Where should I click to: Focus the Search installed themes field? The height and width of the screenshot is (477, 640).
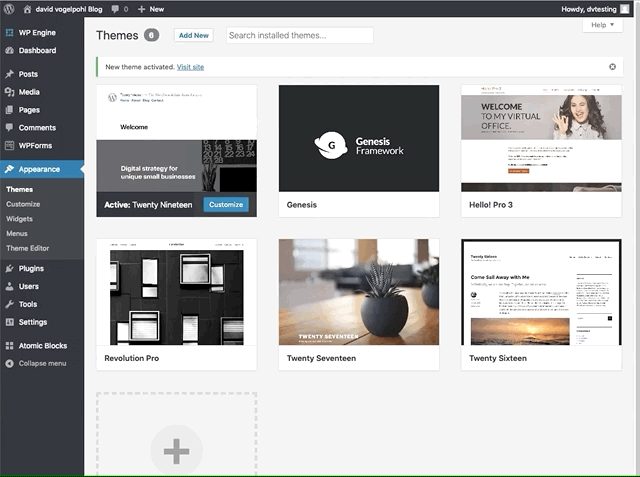tap(300, 35)
